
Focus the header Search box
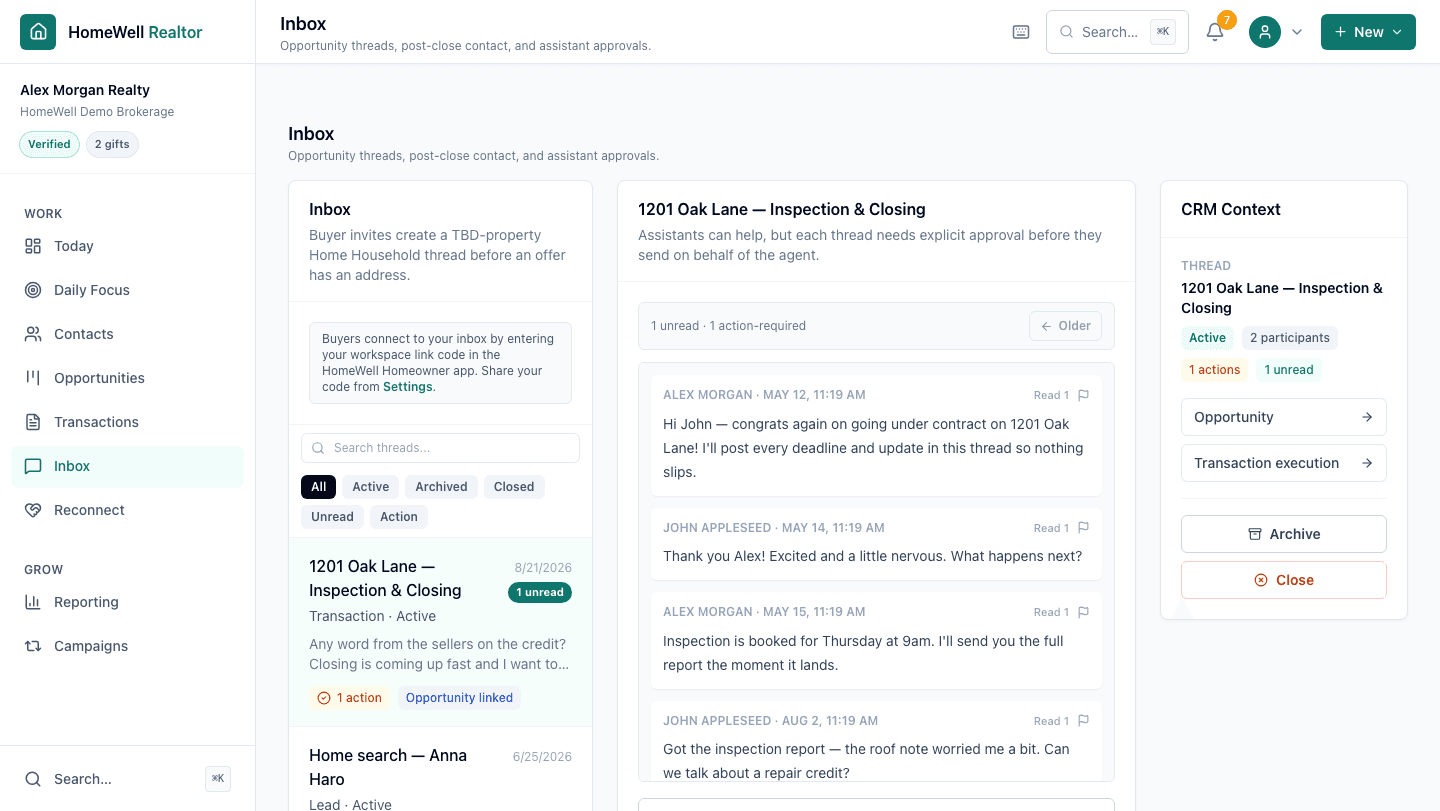pos(1117,32)
